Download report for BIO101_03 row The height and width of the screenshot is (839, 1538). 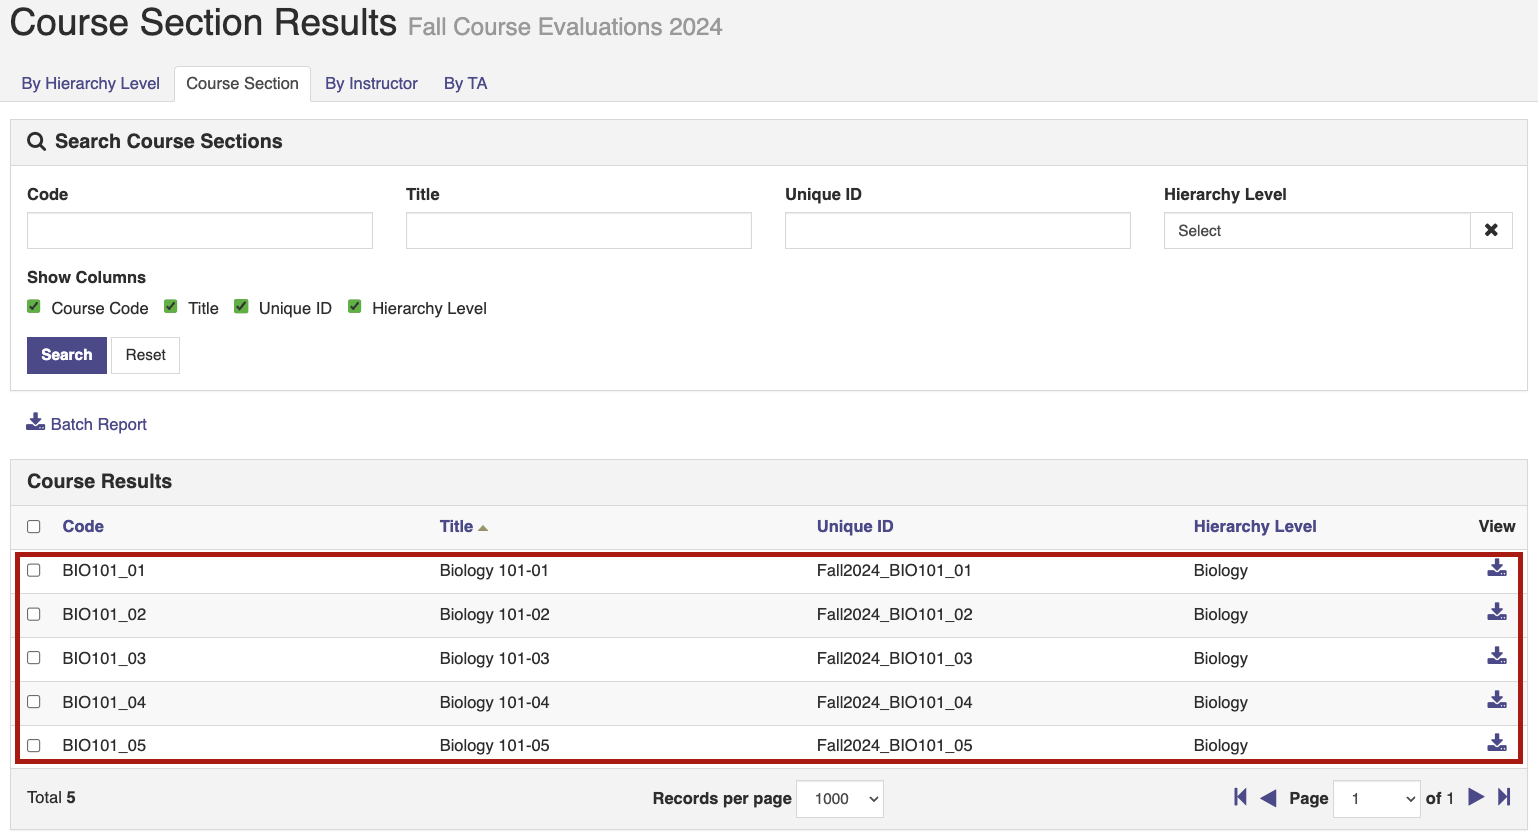click(1496, 655)
